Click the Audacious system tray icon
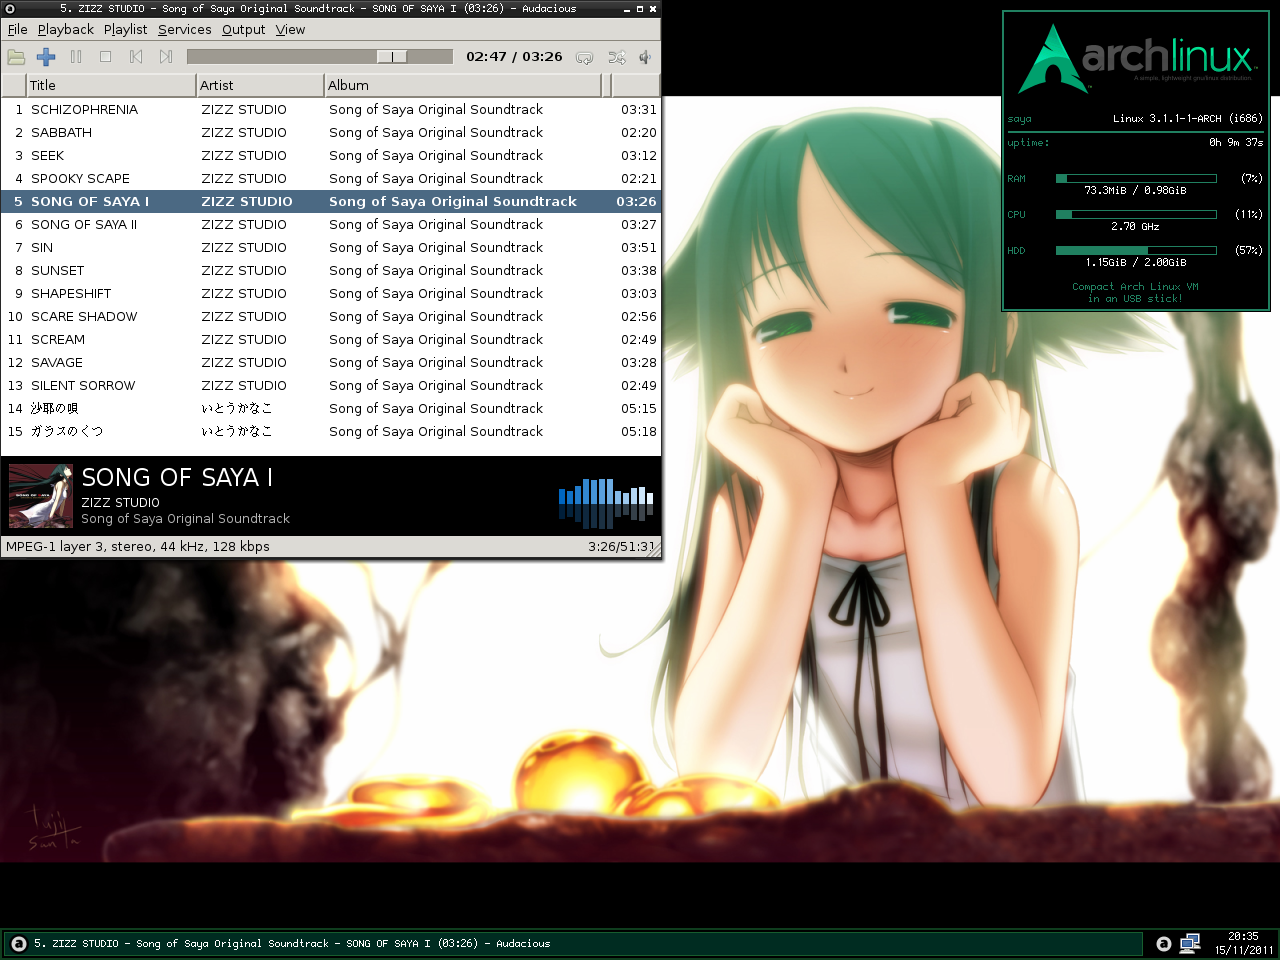Screen dimensions: 1280x960 pos(1163,943)
